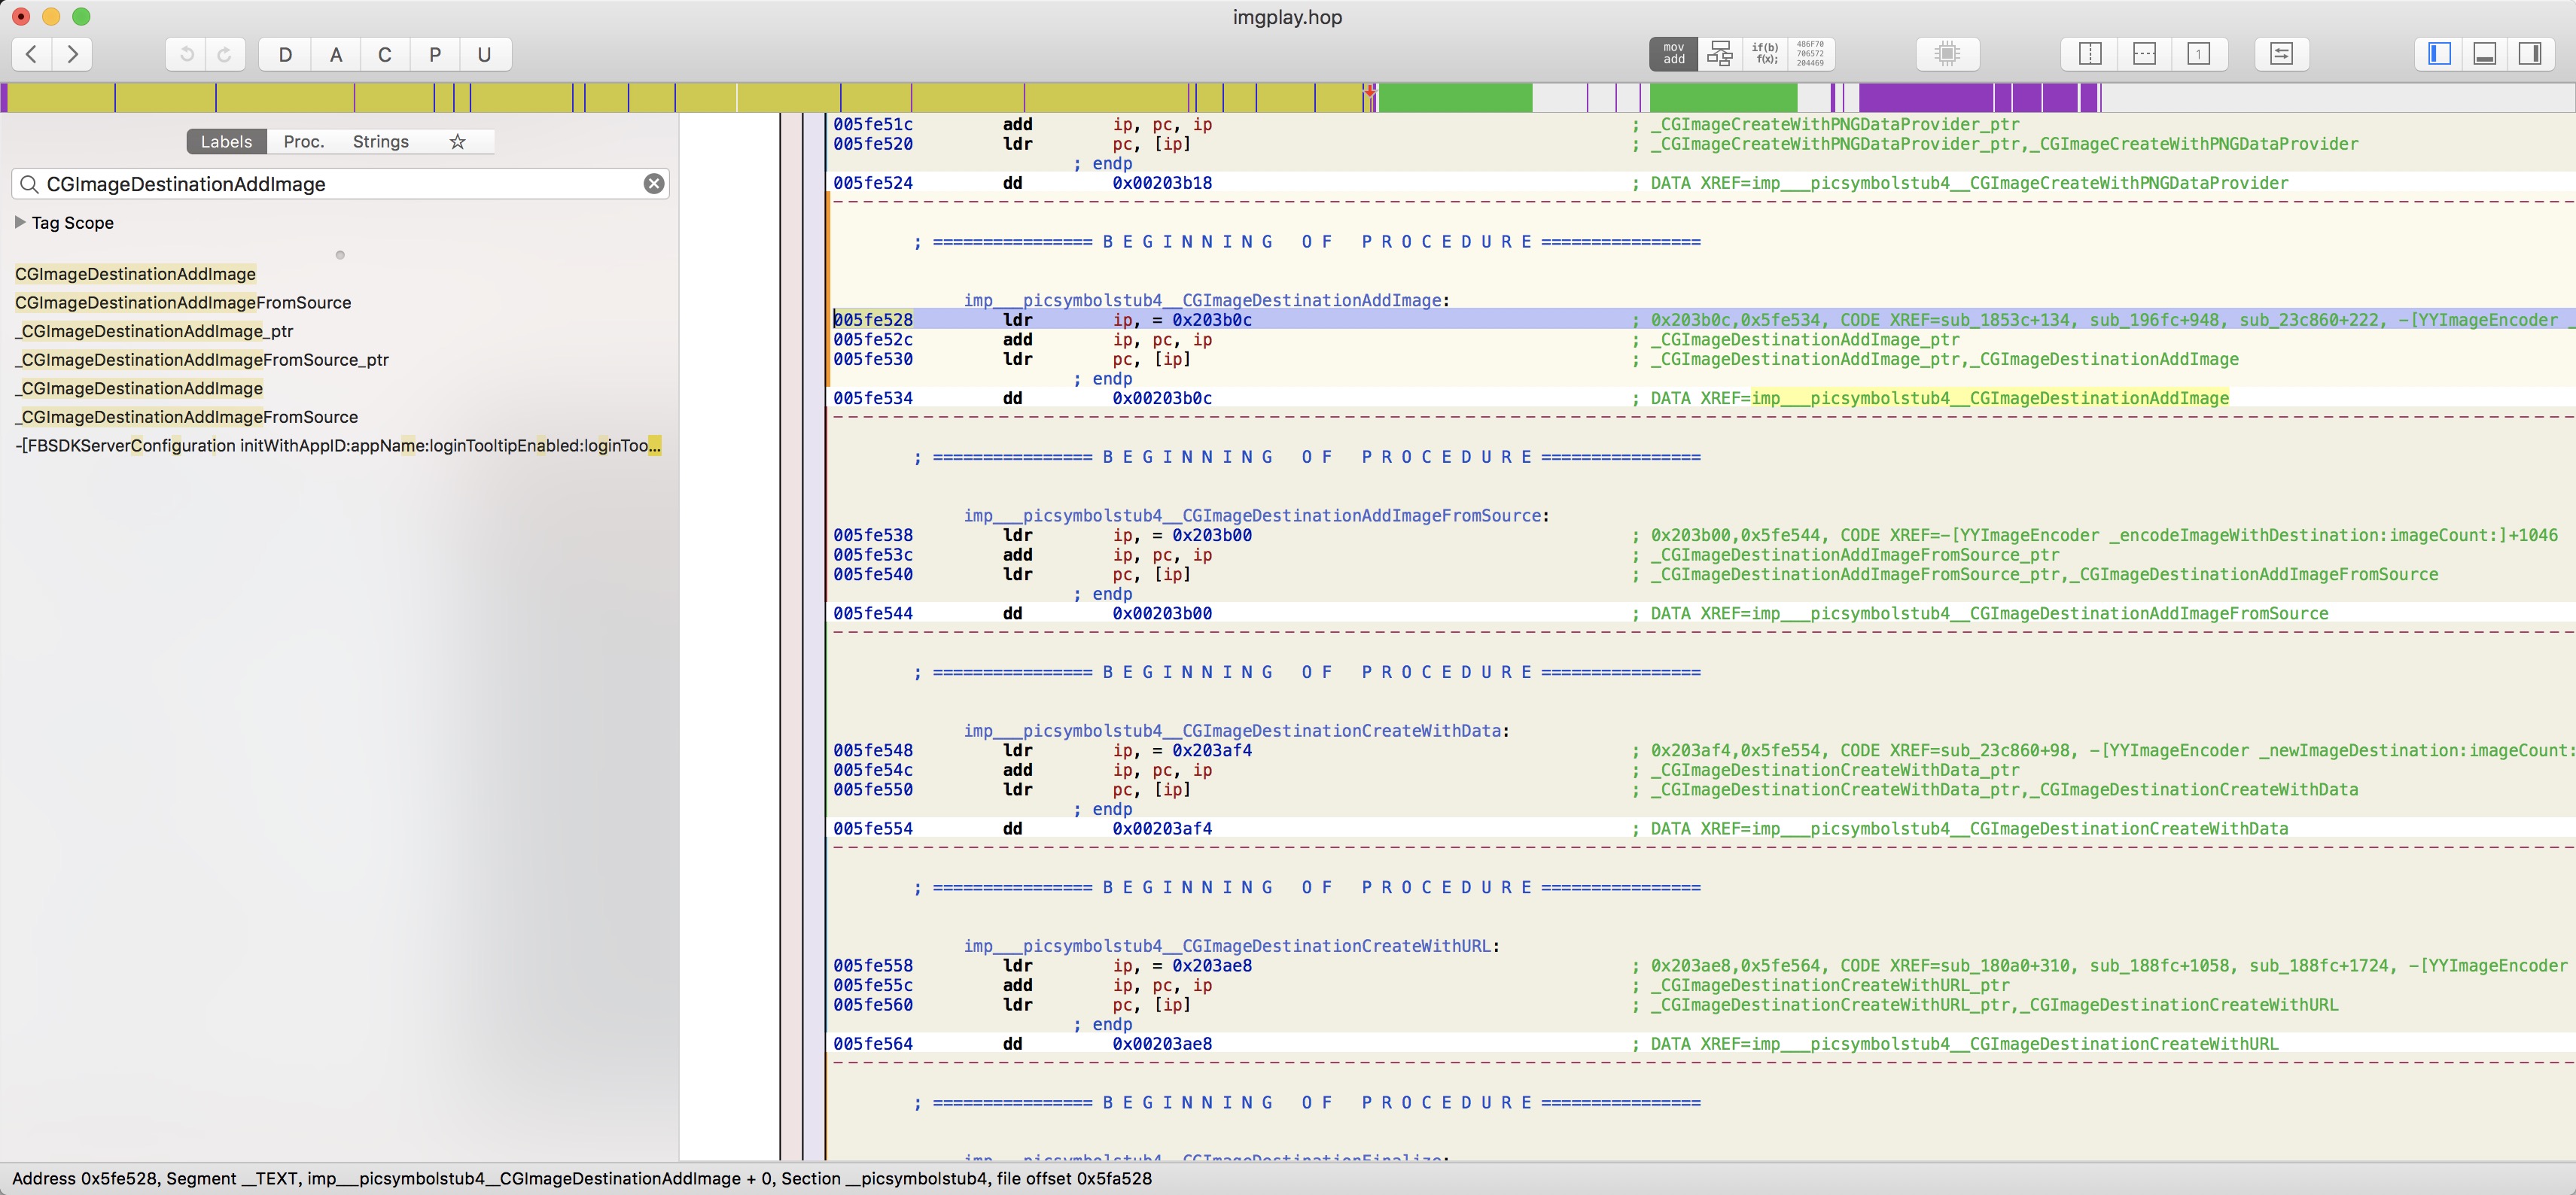2576x1195 pixels.
Task: Split the view vertically
Action: click(2090, 54)
